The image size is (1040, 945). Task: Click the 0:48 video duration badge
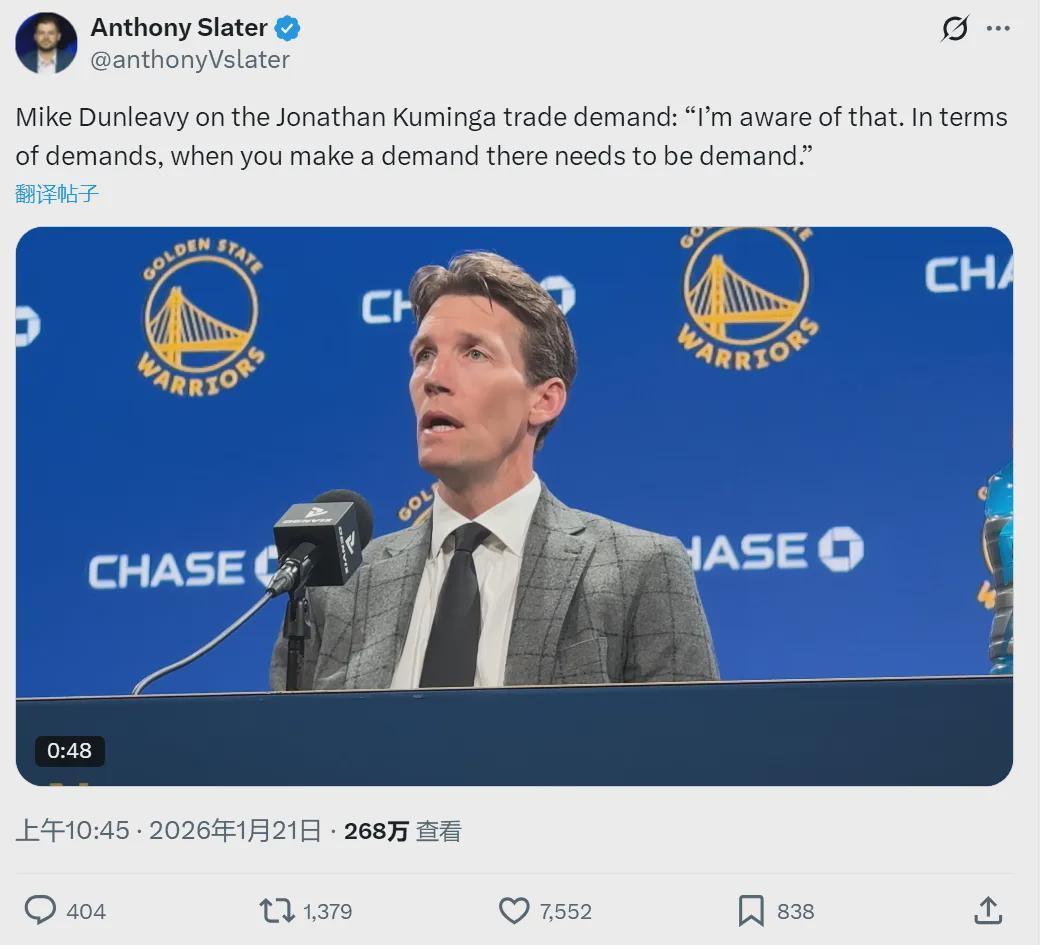pyautogui.click(x=70, y=751)
